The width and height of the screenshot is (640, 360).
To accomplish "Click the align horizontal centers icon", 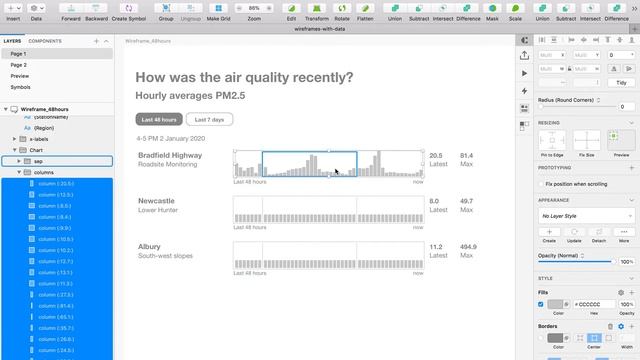I will click(x=584, y=40).
